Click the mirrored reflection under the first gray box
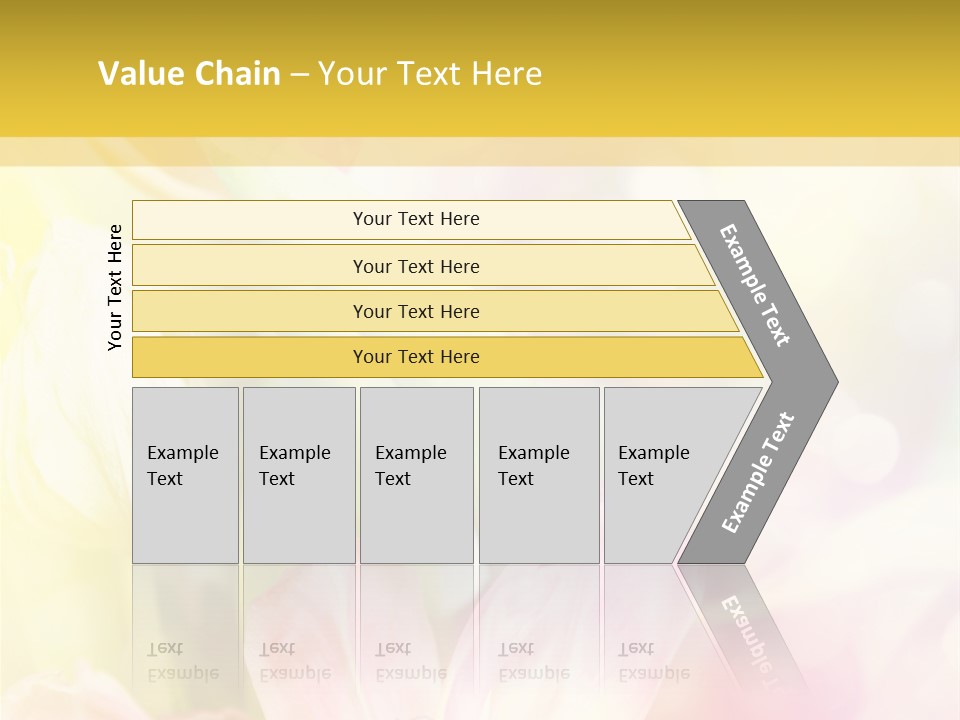This screenshot has height=720, width=960. pyautogui.click(x=185, y=640)
